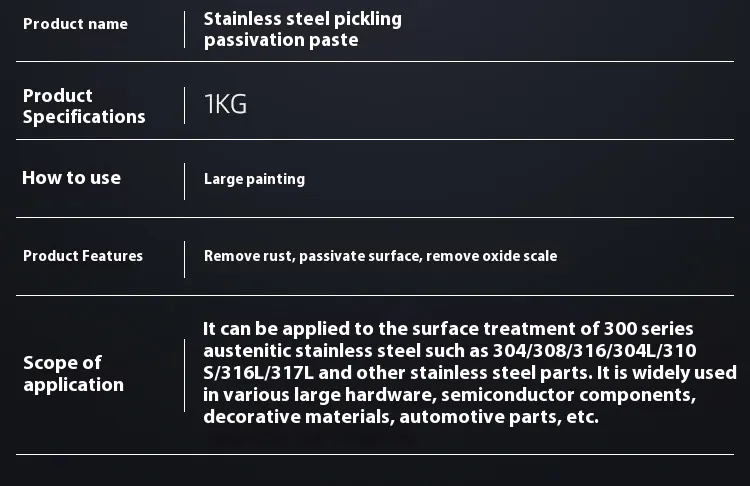Click the vertical separator beside "Product Features"
The image size is (750, 486).
point(185,258)
